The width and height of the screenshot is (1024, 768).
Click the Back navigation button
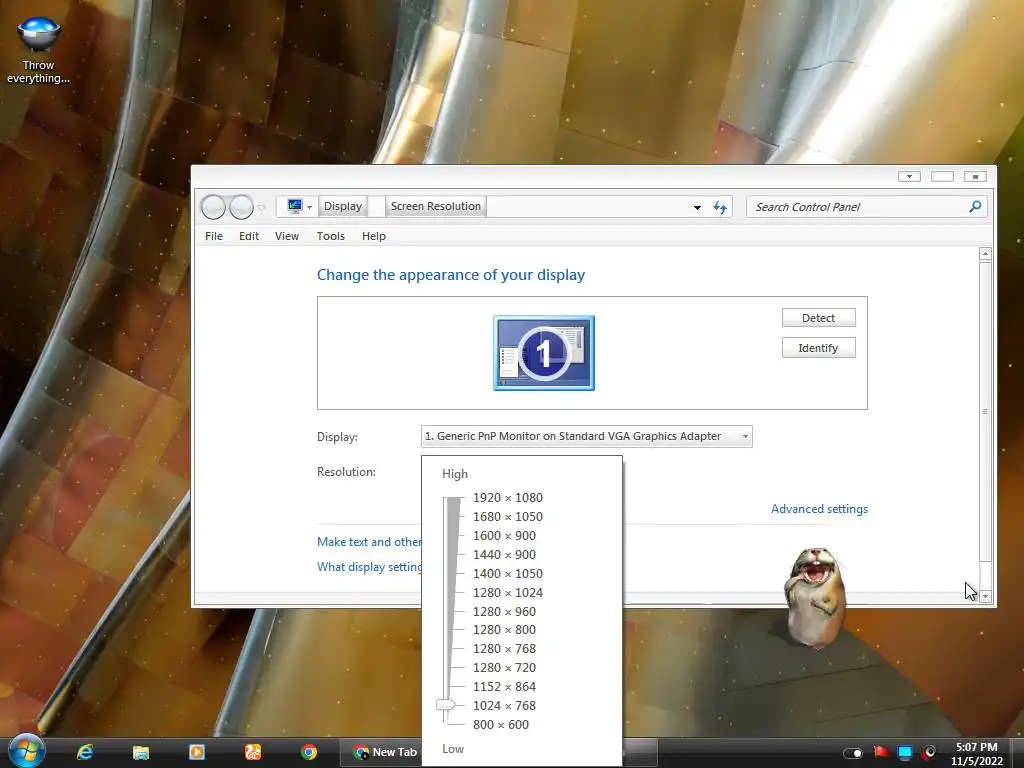(x=214, y=207)
